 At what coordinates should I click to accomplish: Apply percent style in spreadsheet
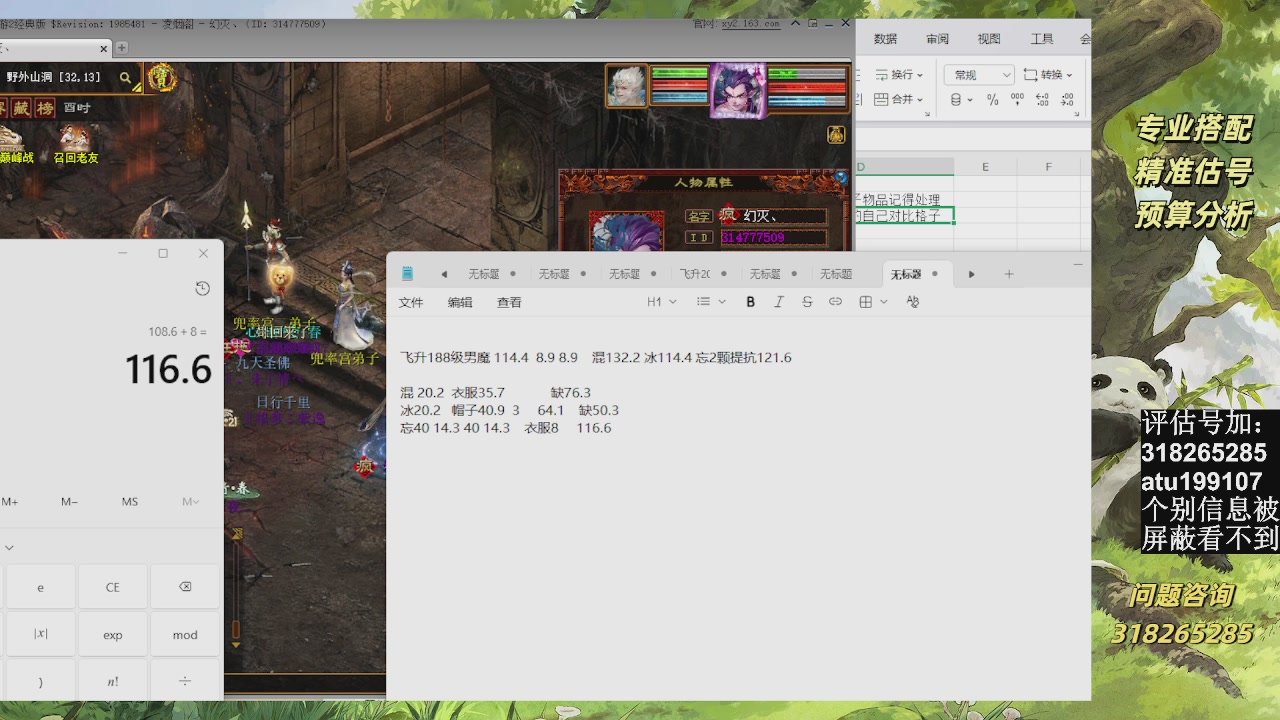993,100
